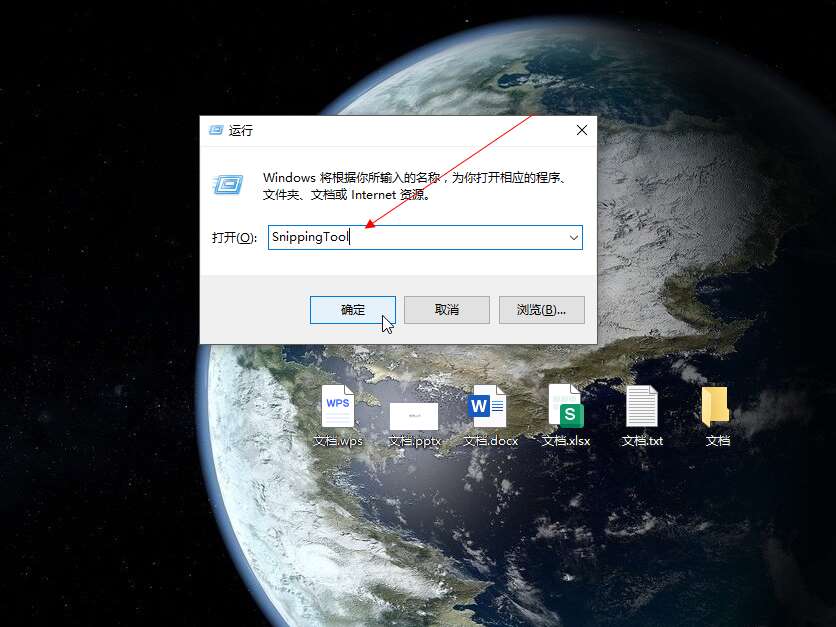836x627 pixels.
Task: Click the 文档.wps file name label
Action: (x=338, y=441)
